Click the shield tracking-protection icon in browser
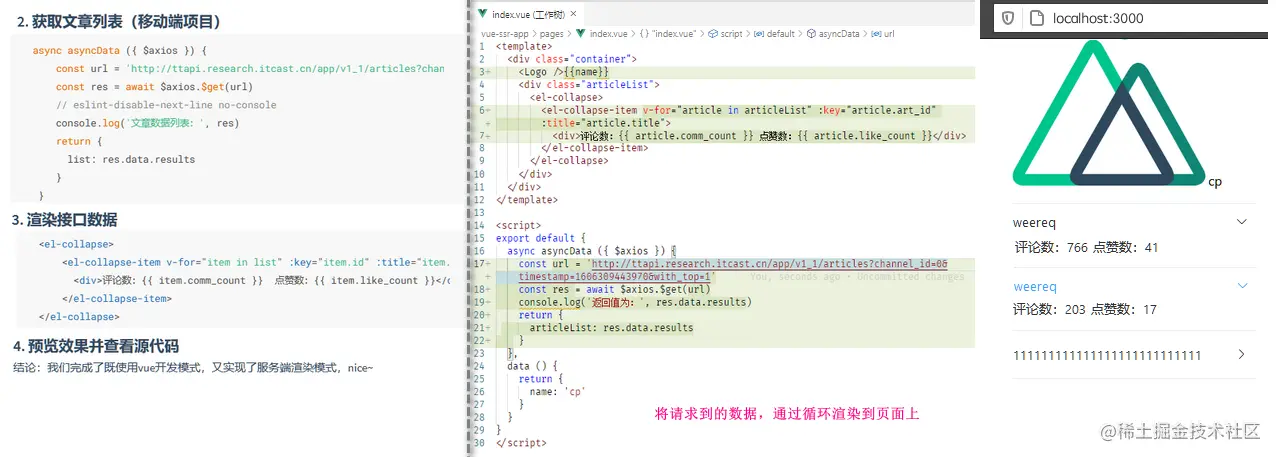Viewport: 1276px width, 457px height. pyautogui.click(x=1008, y=18)
